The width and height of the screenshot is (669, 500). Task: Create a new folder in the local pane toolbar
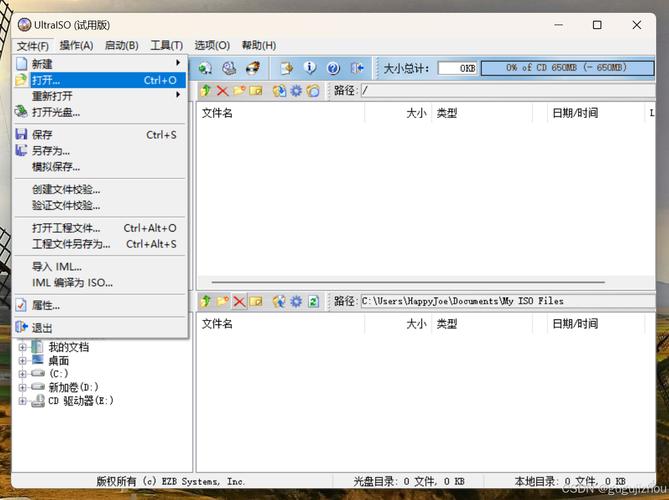(222, 301)
